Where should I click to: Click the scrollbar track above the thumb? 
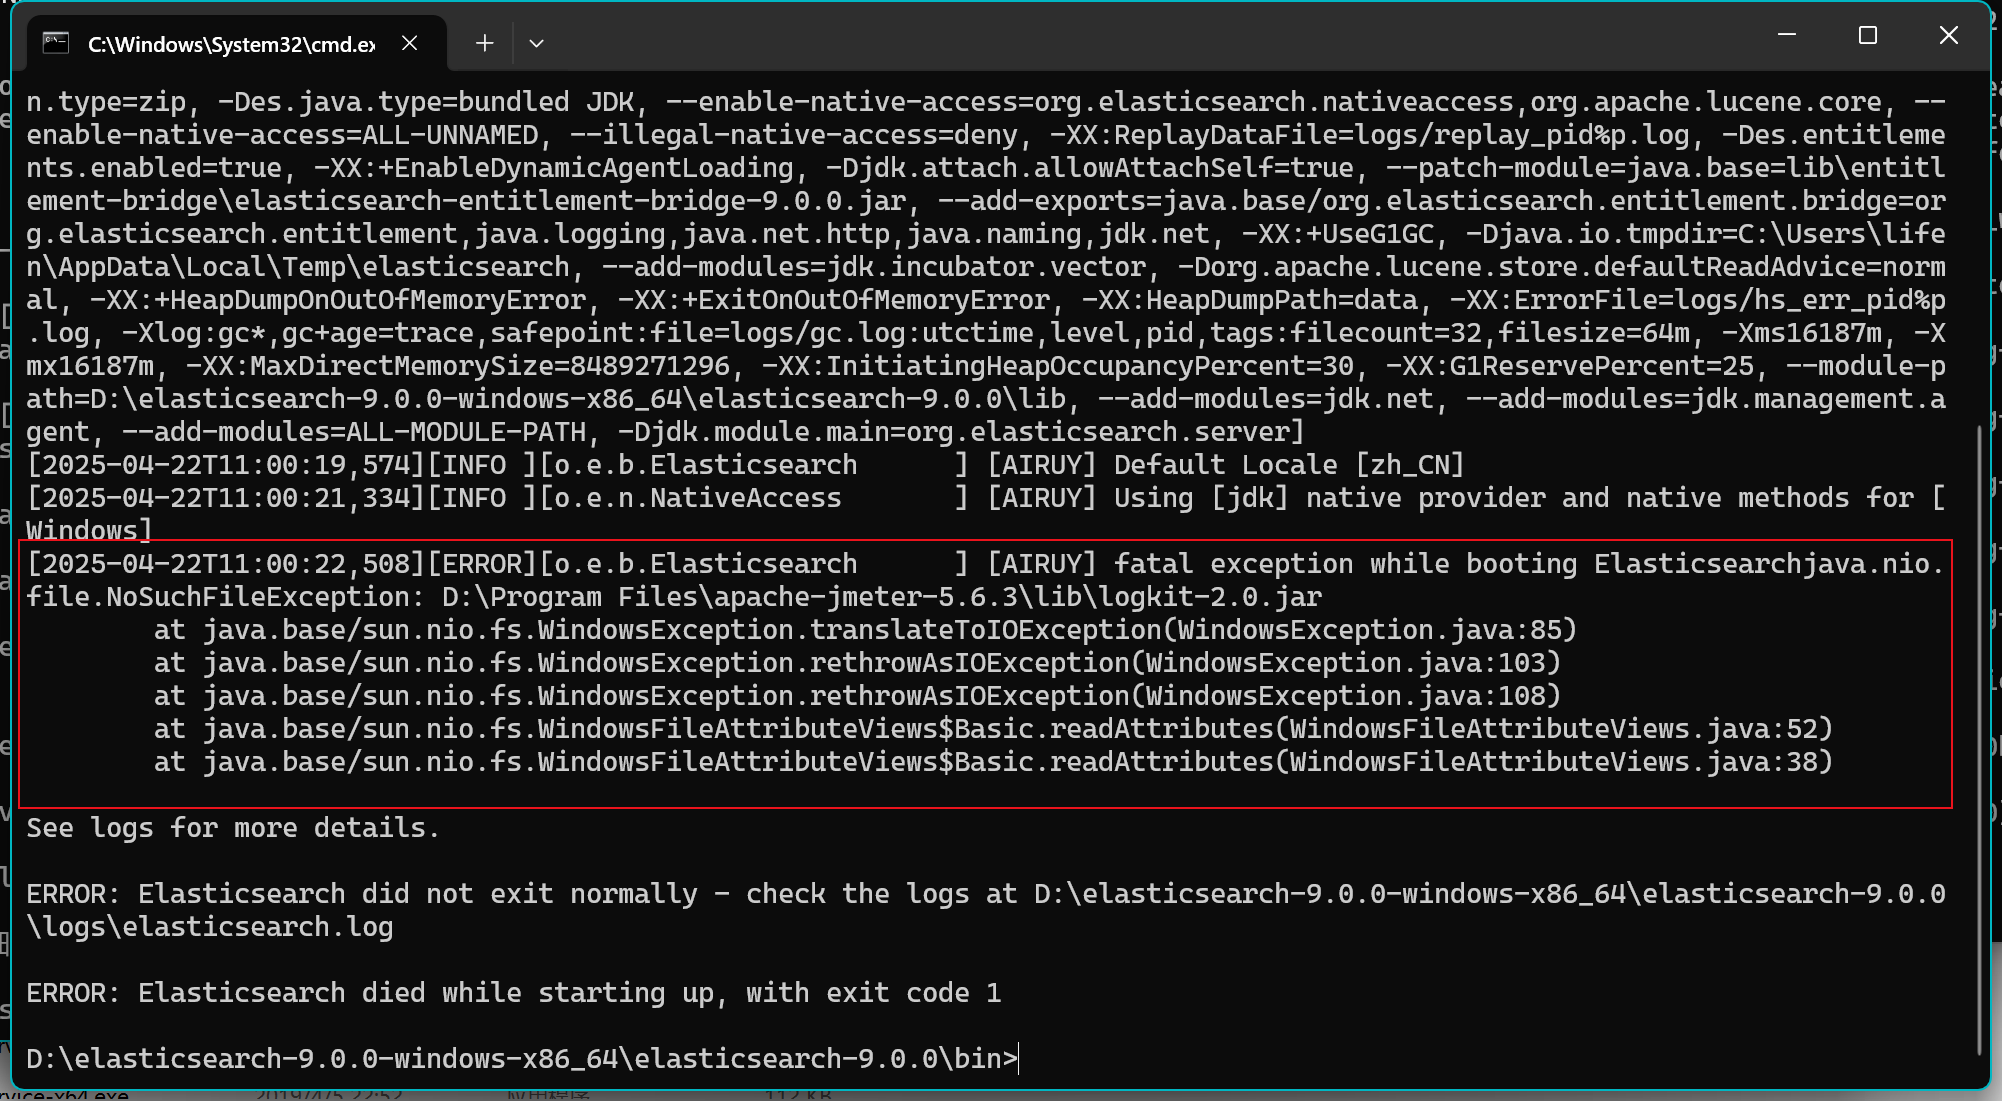[1980, 250]
